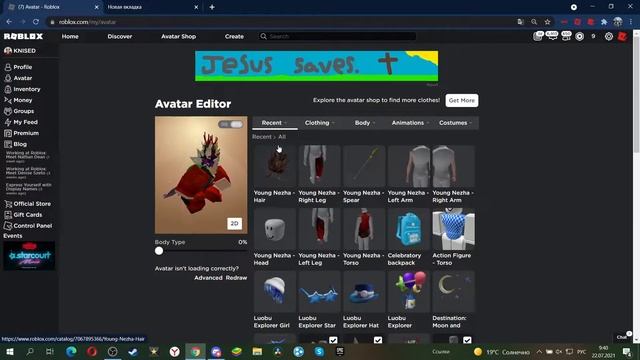This screenshot has width=640, height=360.
Task: Select Young Nezha - Head item
Action: click(x=274, y=237)
